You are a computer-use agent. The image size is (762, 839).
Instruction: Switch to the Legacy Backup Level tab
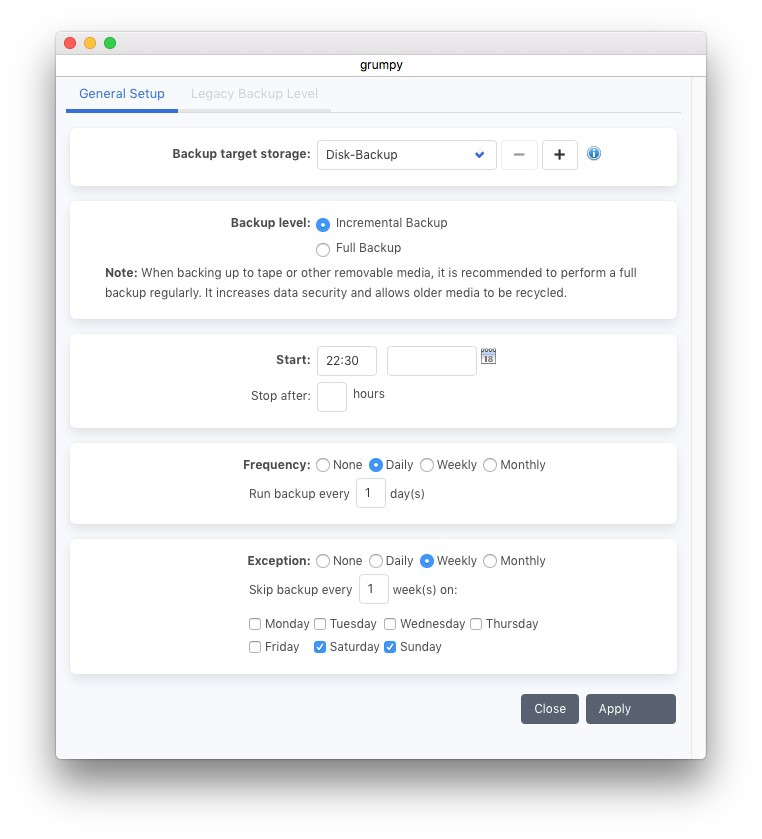pos(254,94)
